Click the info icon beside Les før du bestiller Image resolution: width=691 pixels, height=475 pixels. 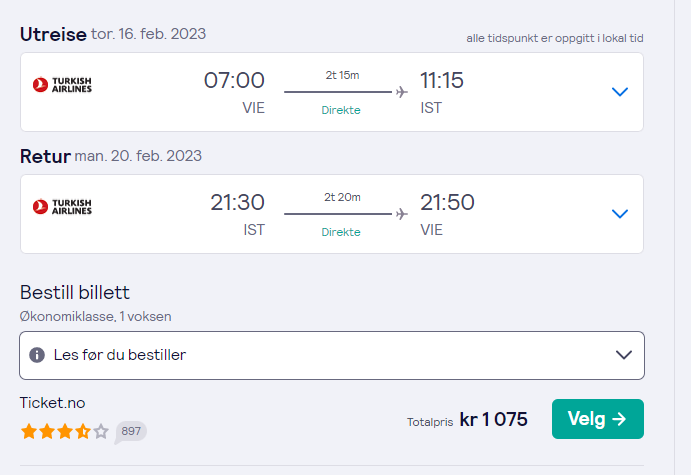click(x=37, y=355)
